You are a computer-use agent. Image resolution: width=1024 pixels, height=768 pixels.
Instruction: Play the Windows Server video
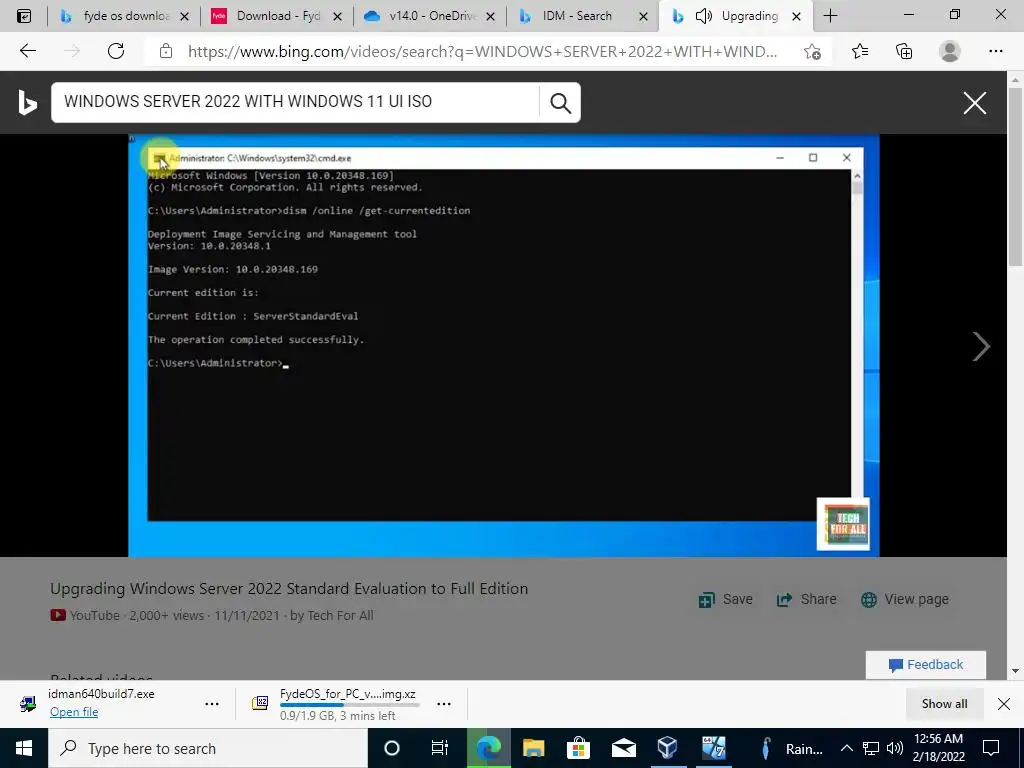pos(504,345)
